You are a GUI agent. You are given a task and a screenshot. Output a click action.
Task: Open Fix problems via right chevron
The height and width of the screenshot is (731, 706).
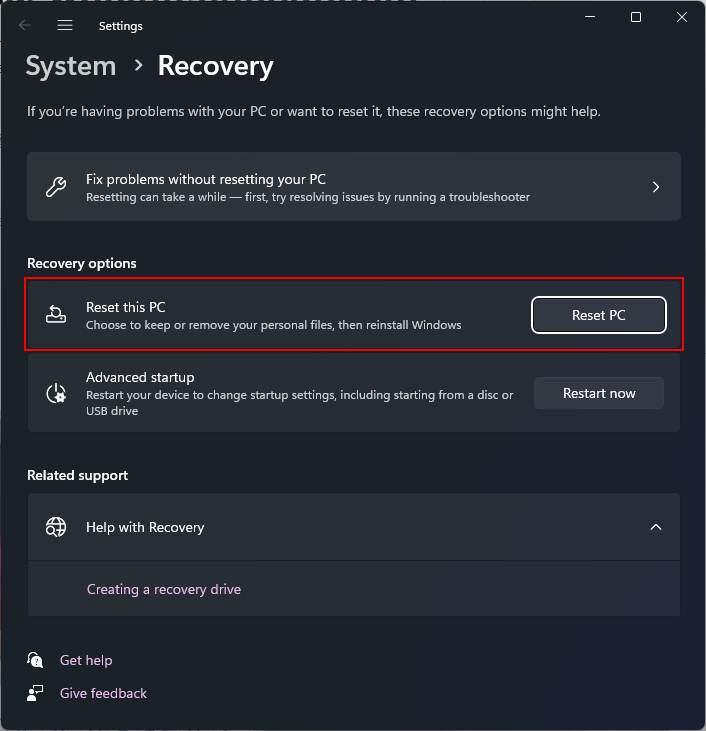pyautogui.click(x=656, y=187)
